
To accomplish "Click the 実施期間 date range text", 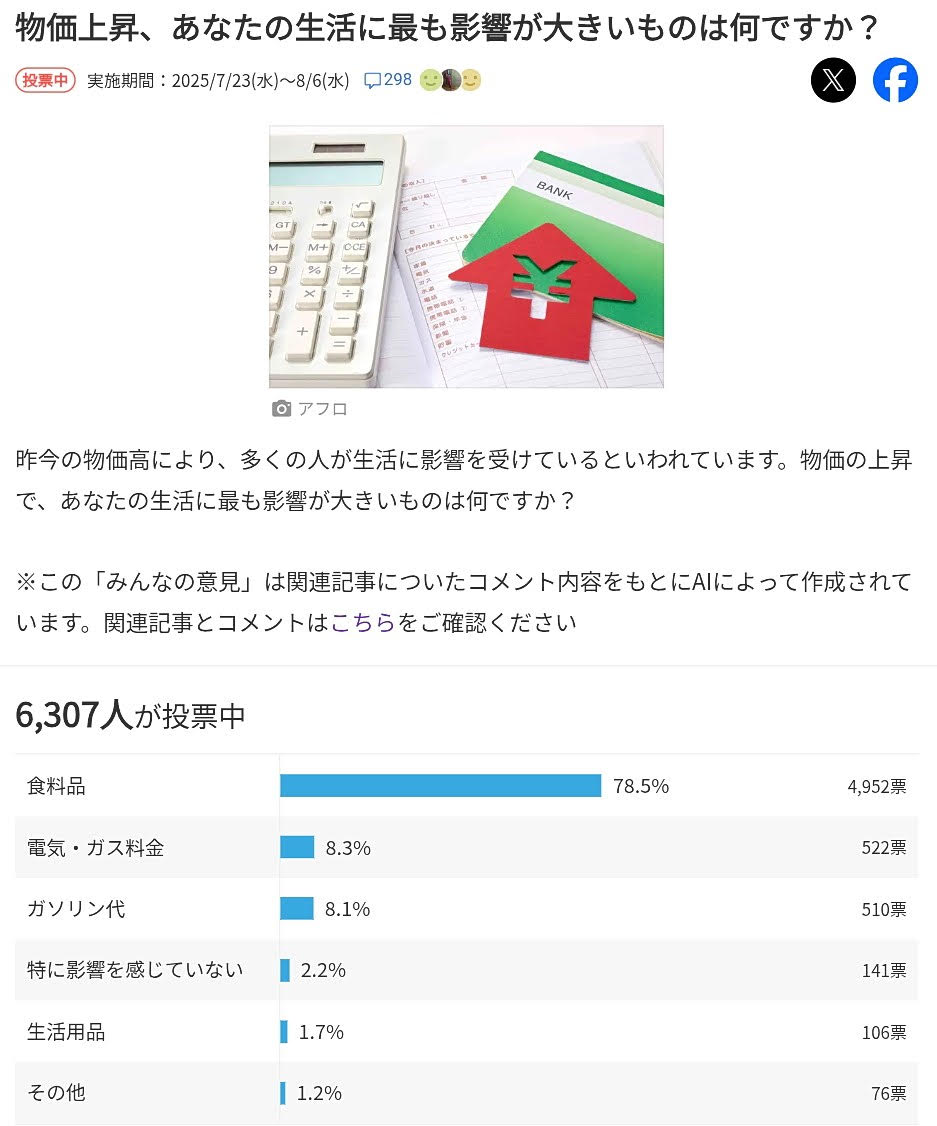I will click(x=218, y=80).
